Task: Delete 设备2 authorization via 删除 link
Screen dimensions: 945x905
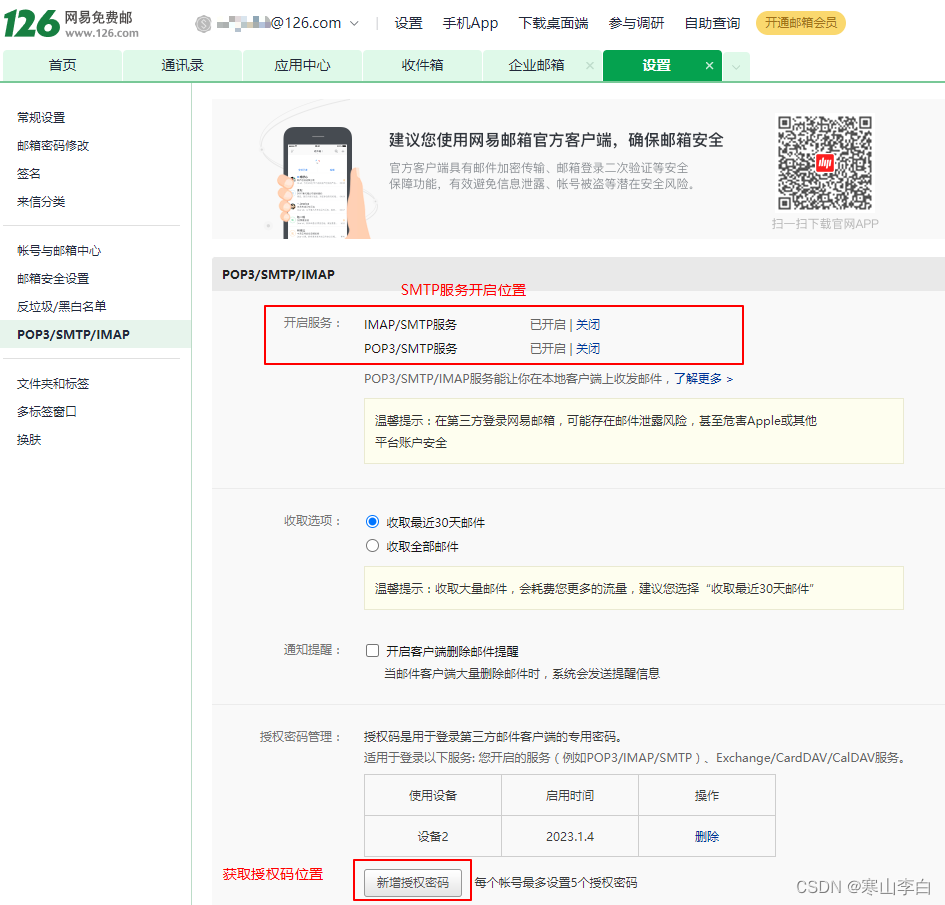Action: (x=706, y=837)
